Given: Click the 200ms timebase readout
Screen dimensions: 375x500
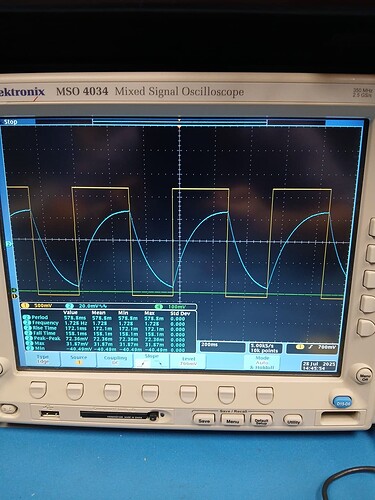Looking at the screenshot, I should (222, 347).
